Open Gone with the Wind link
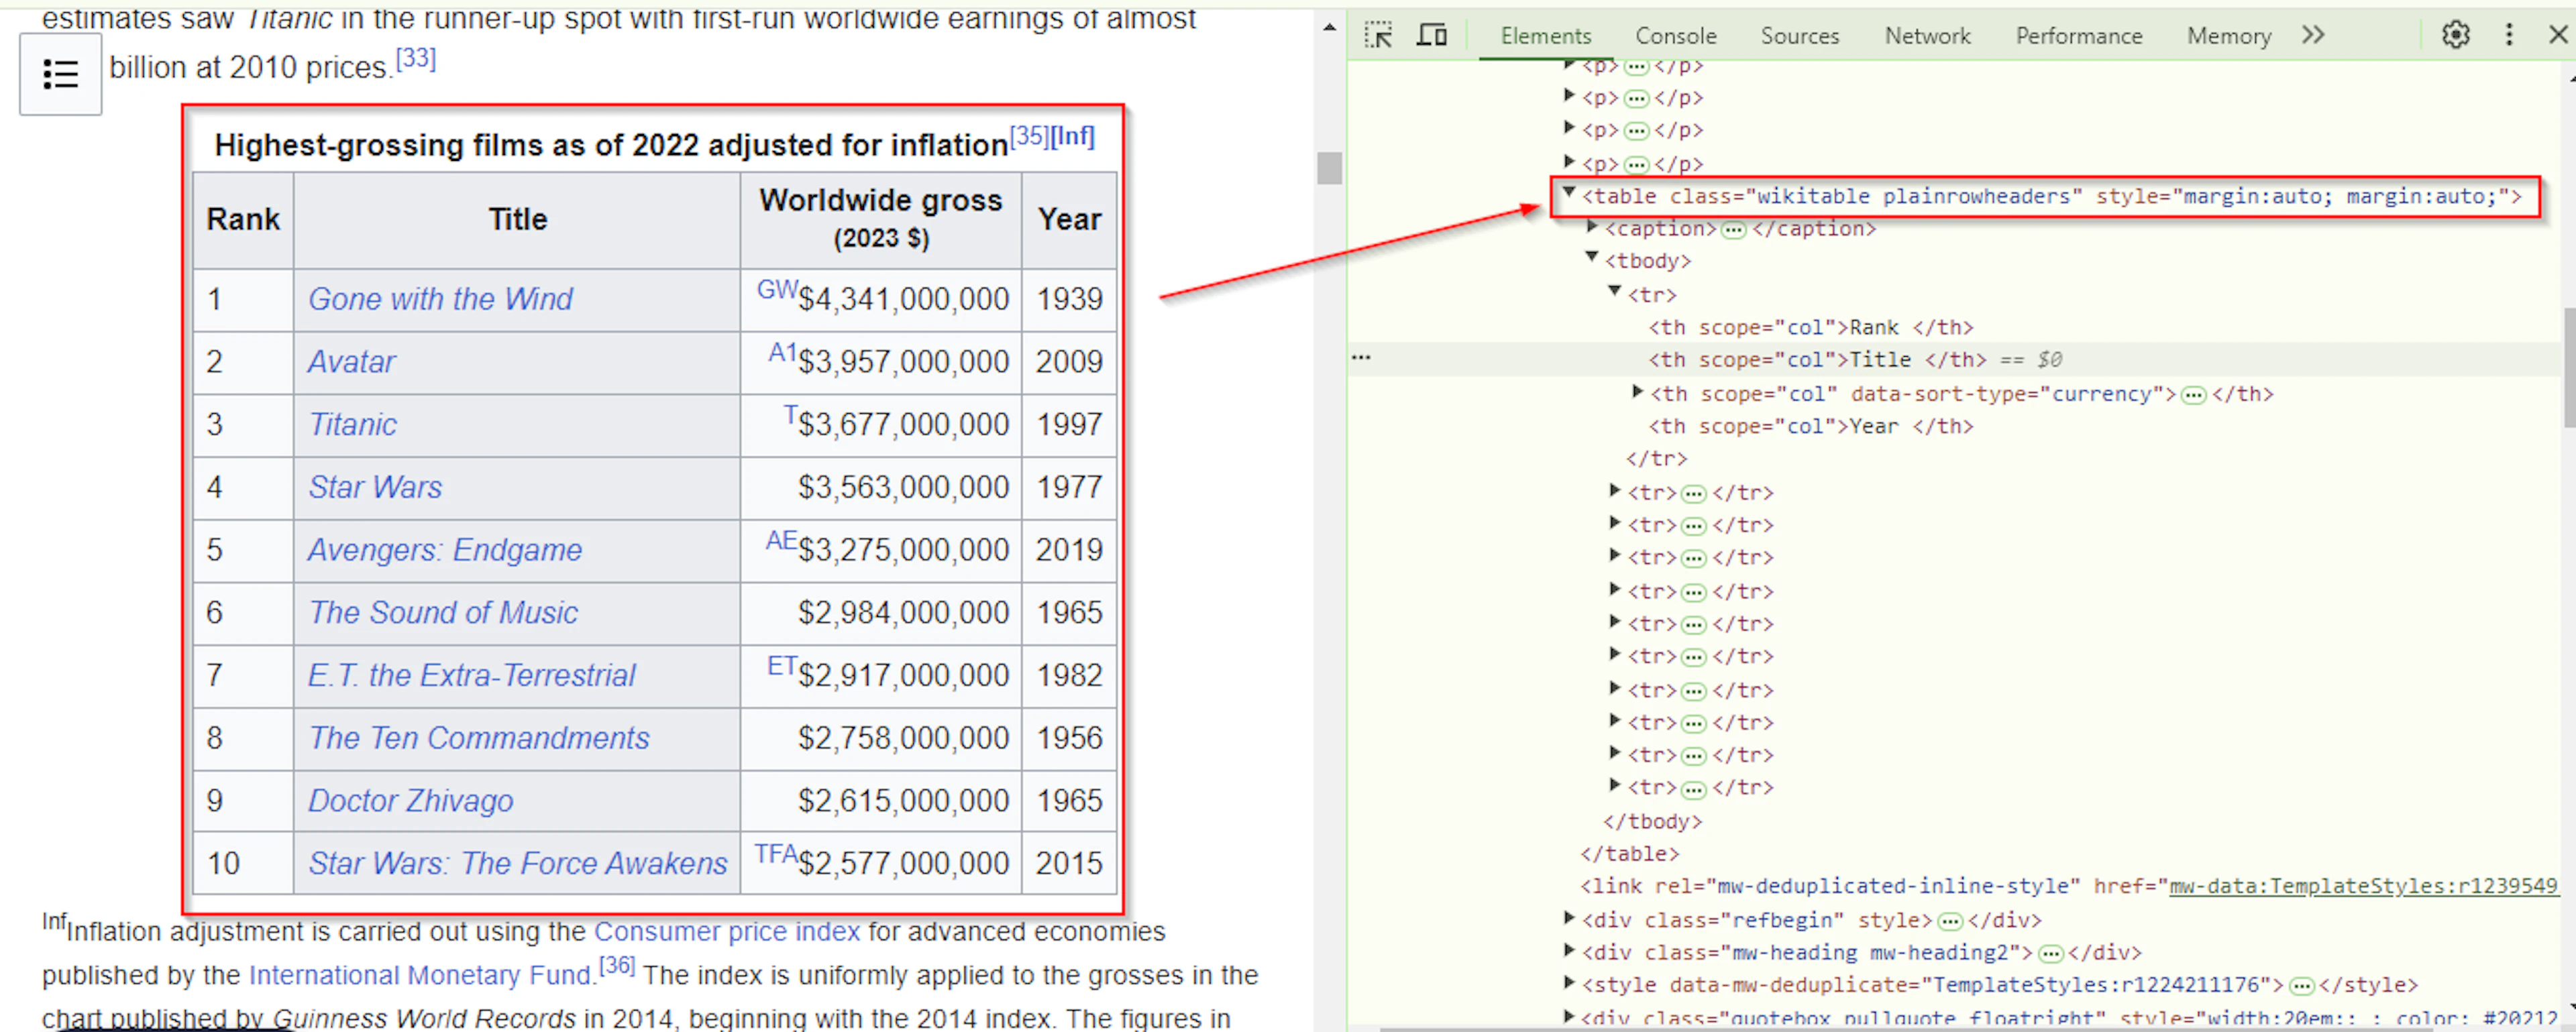 pos(440,299)
